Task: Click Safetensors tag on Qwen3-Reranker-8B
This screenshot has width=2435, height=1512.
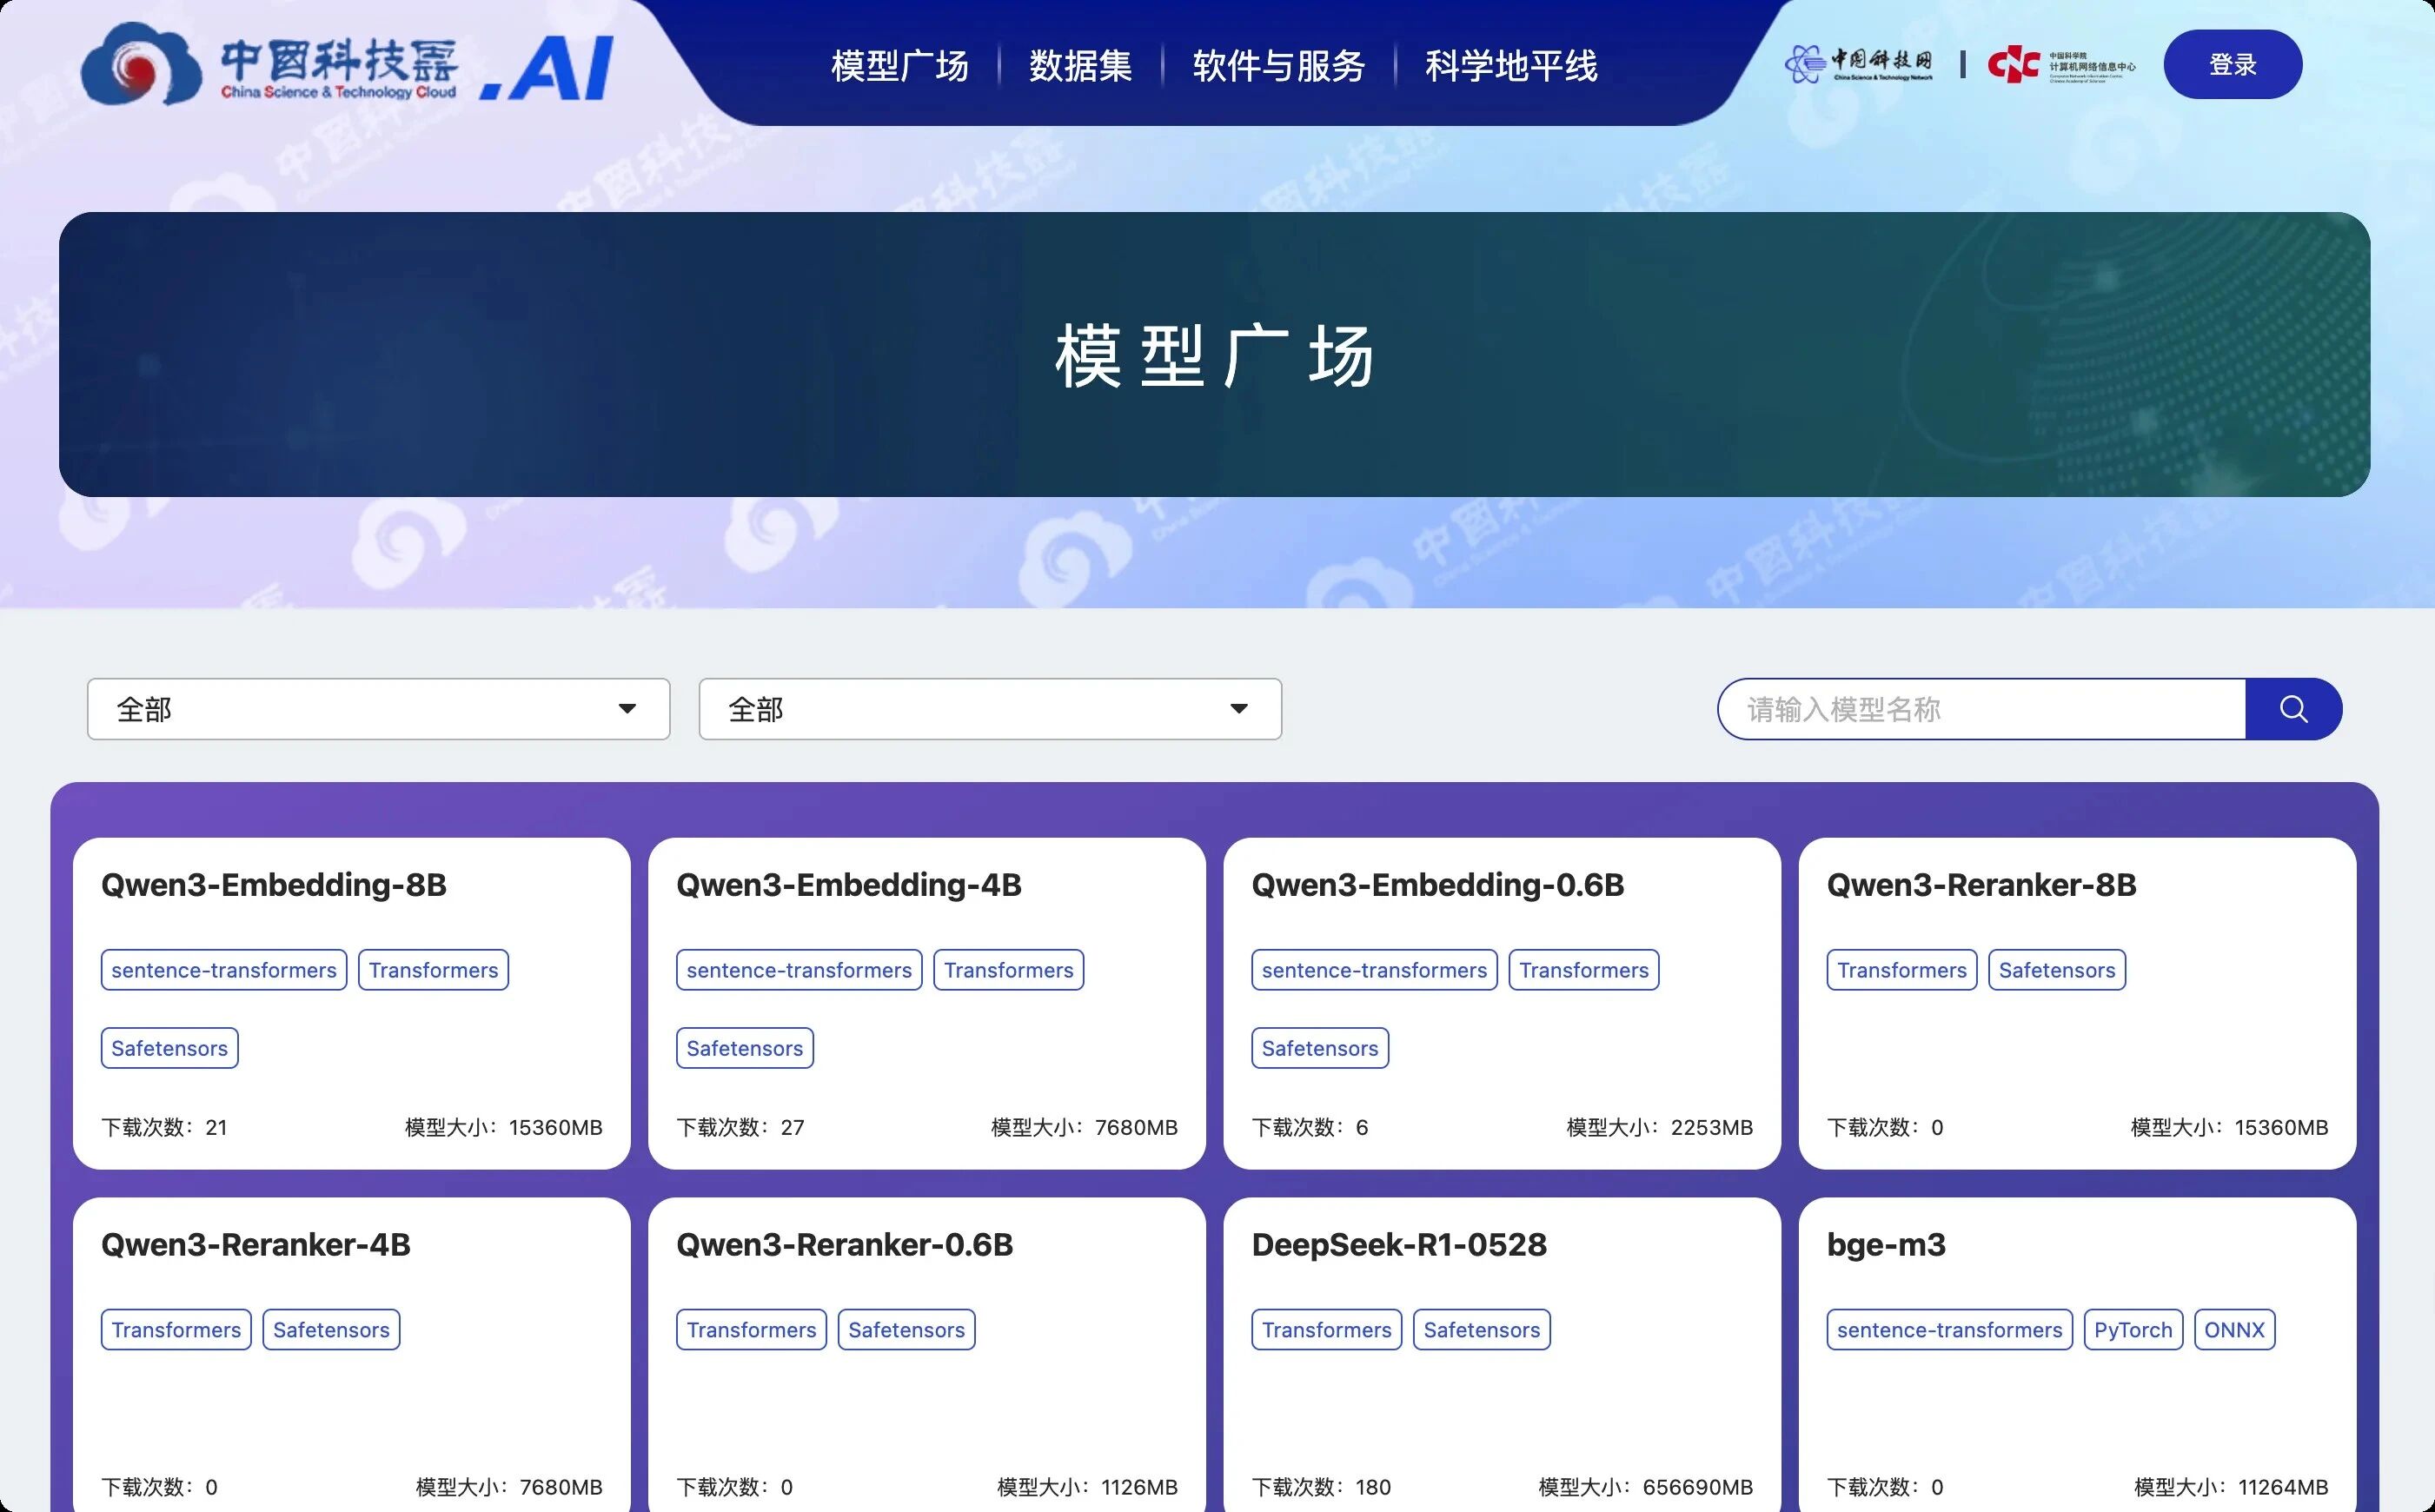Action: (2057, 970)
